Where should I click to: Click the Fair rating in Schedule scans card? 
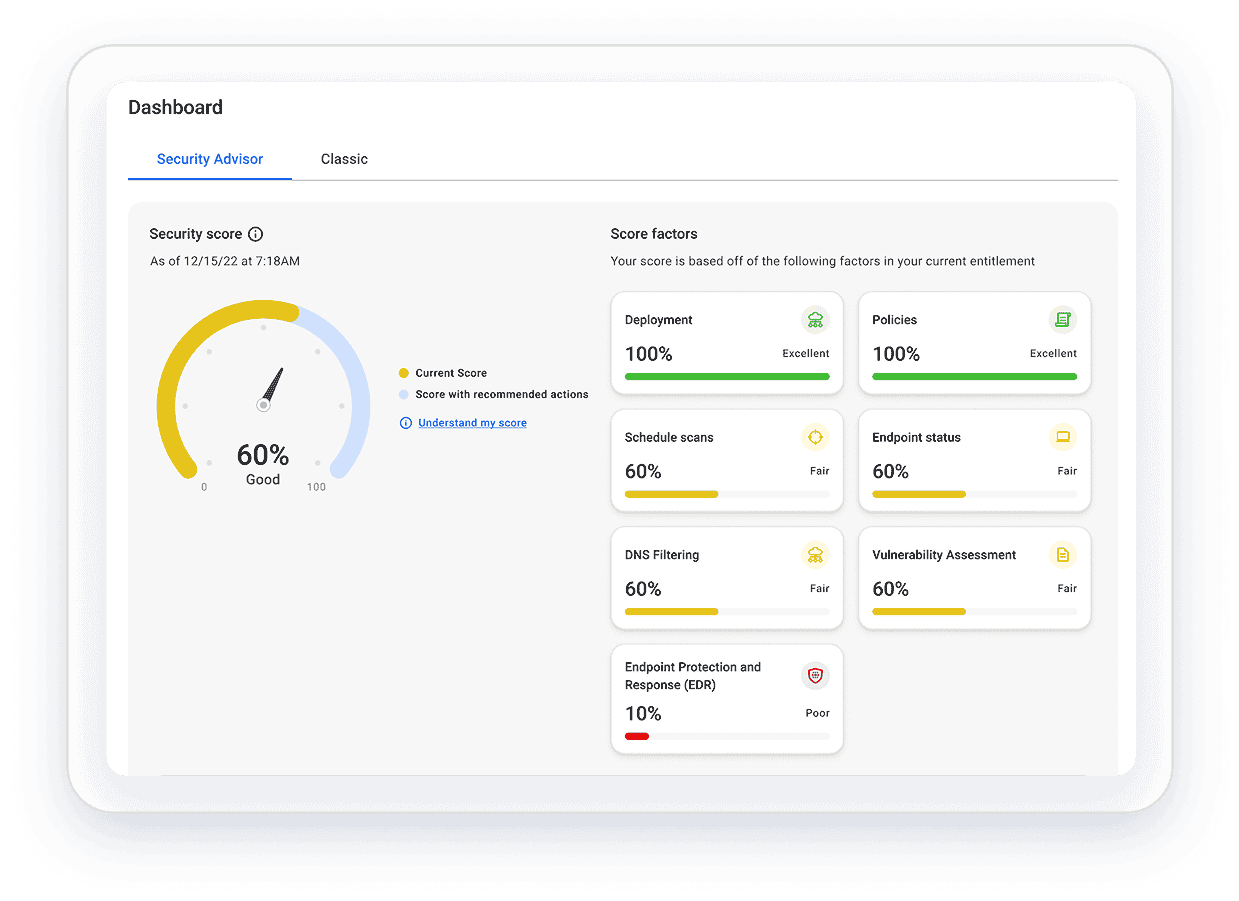tap(820, 471)
